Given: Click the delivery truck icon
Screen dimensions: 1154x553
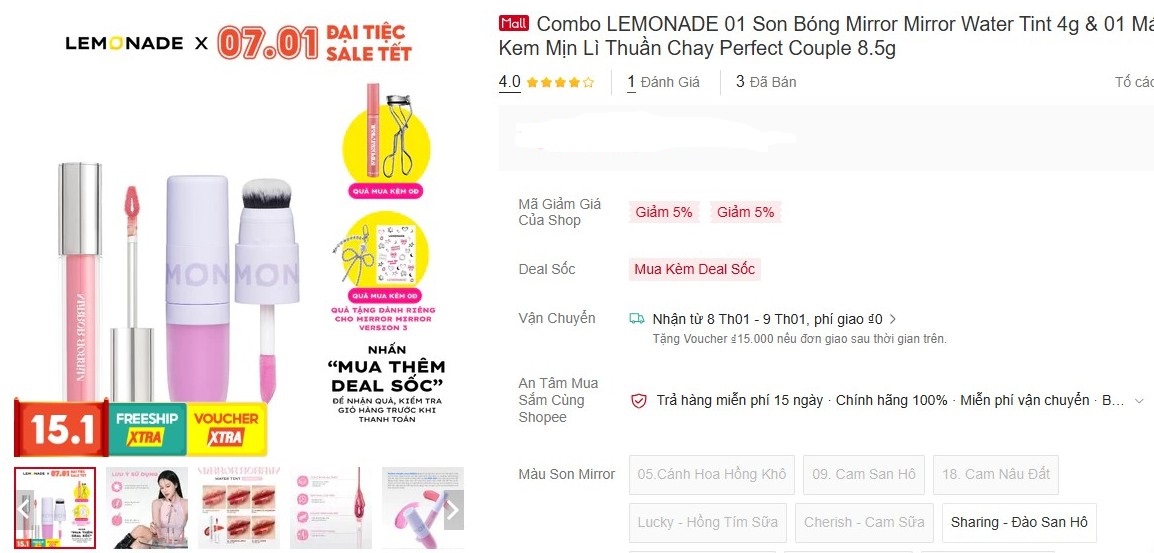Looking at the screenshot, I should [636, 319].
